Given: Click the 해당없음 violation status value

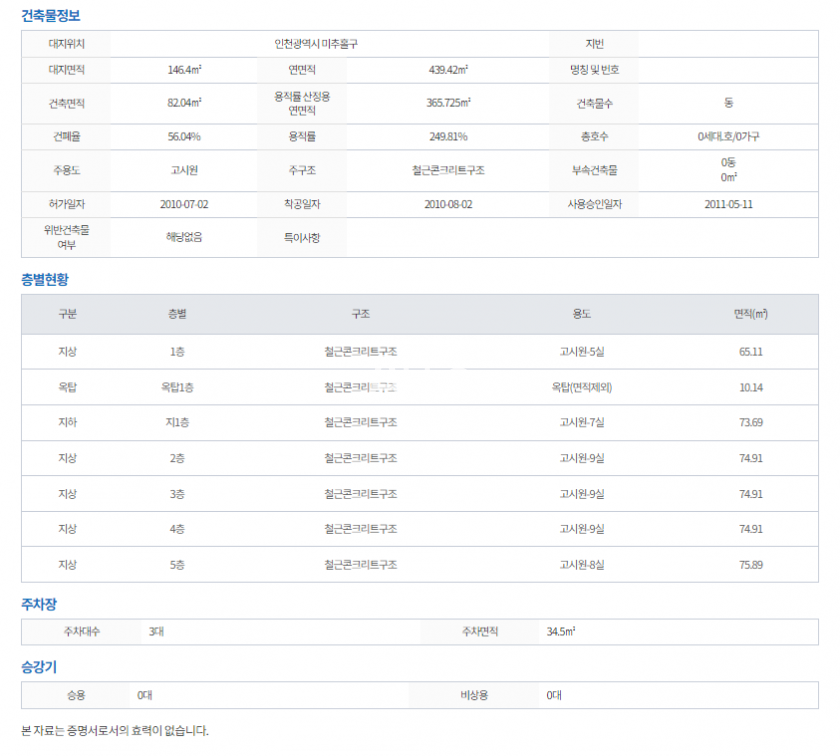Looking at the screenshot, I should pos(184,237).
